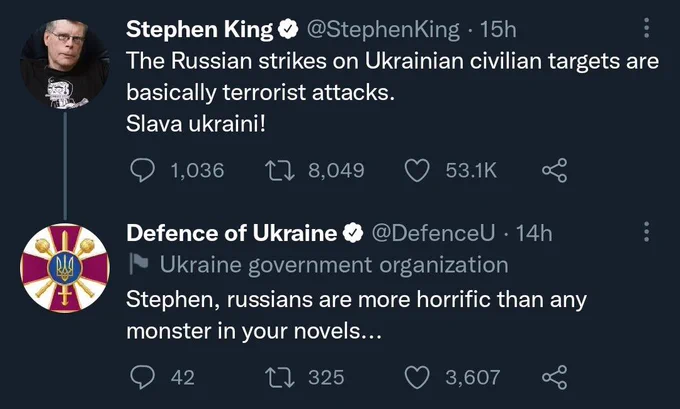Retweet the Defence of Ukraine tweet
The width and height of the screenshot is (680, 409).
point(280,377)
